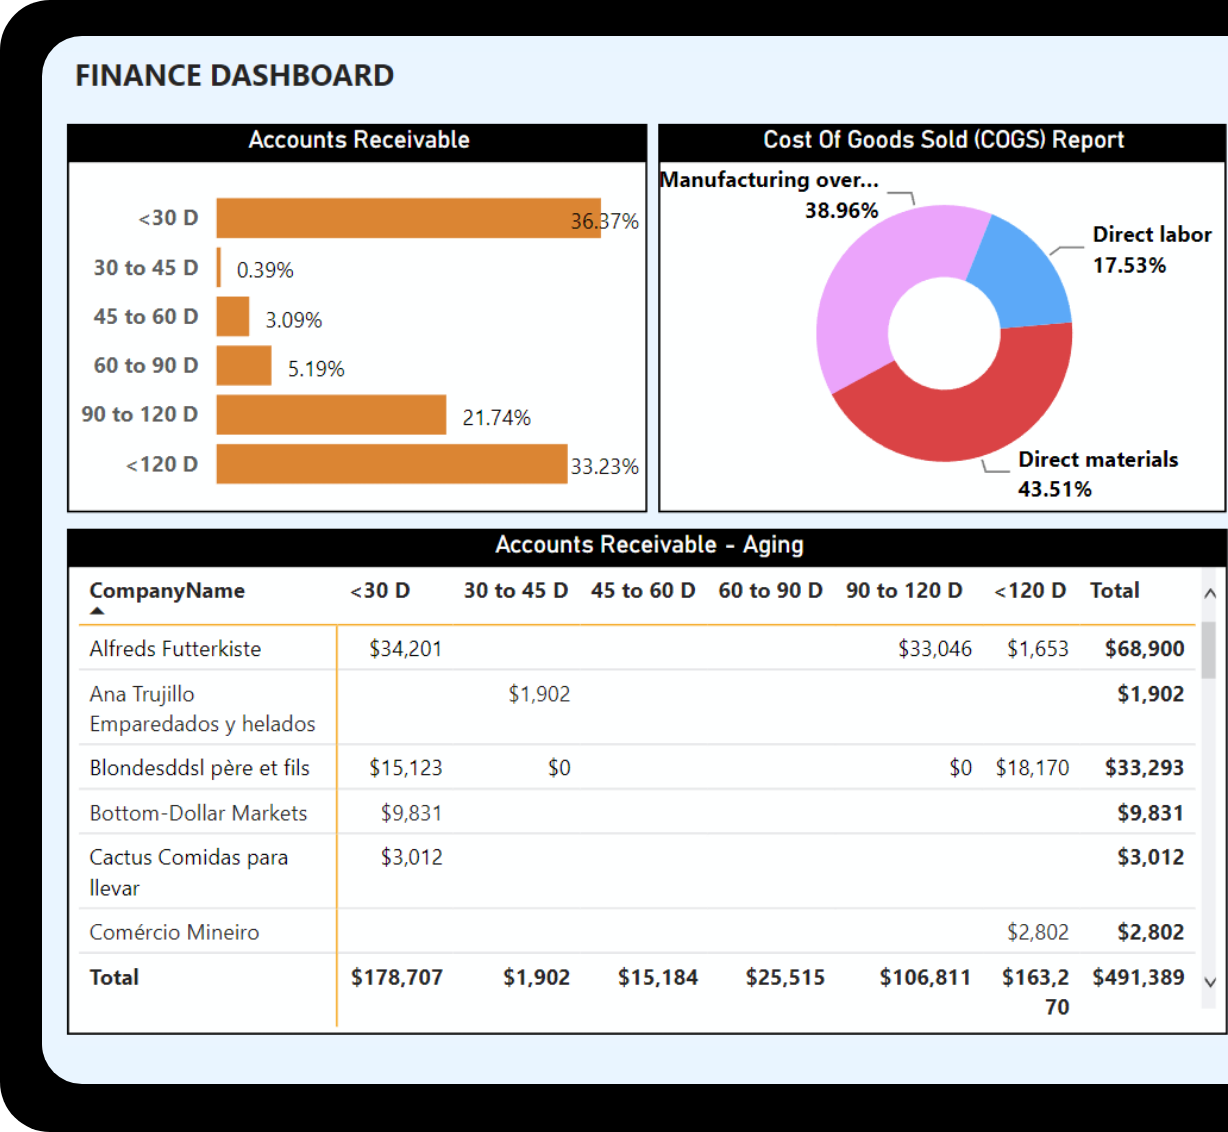This screenshot has height=1132, width=1228.
Task: Click the $18,170 cell for Blondesddsl
Action: pyautogui.click(x=1032, y=768)
